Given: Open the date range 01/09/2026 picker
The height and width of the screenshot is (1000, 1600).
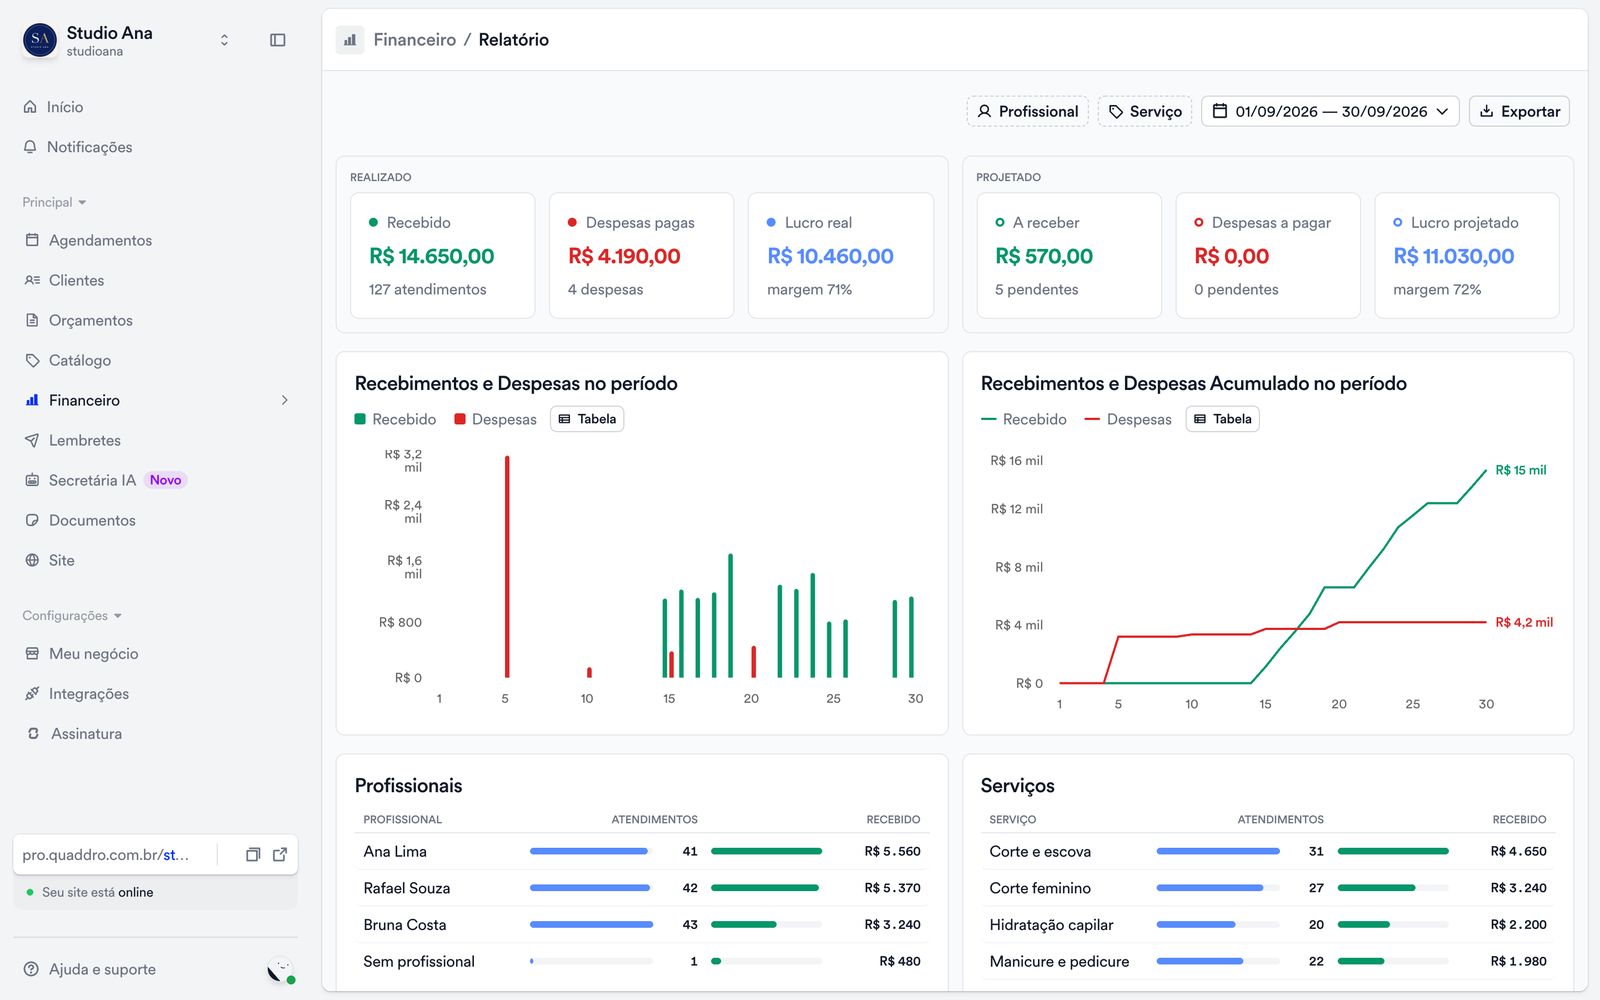Looking at the screenshot, I should [x=1330, y=111].
